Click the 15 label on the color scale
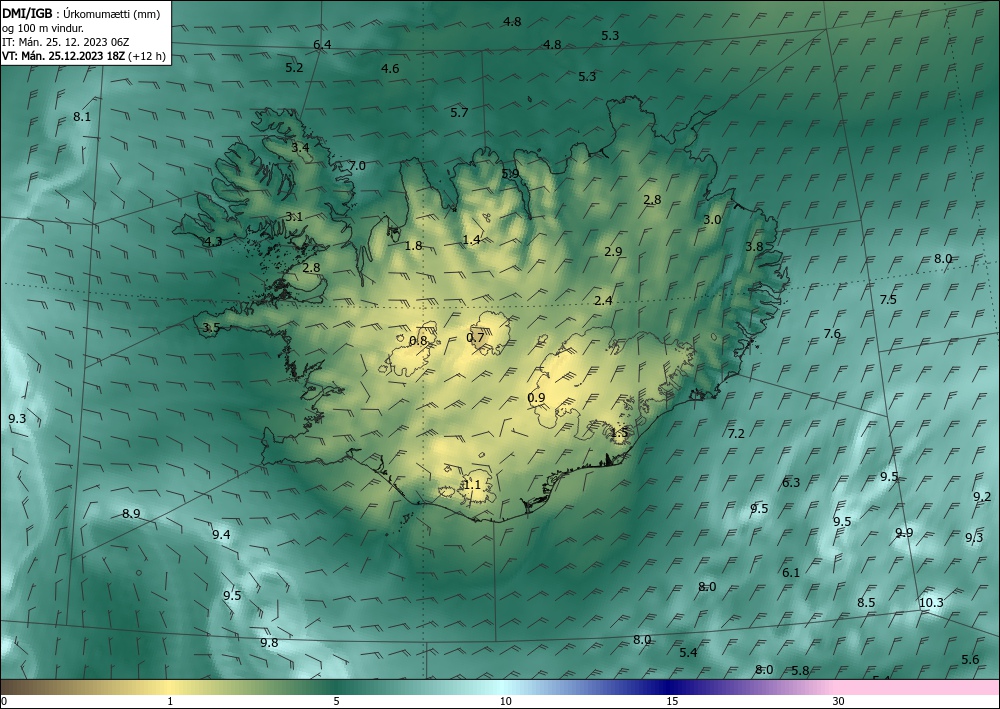Viewport: 1000px width, 709px height. (672, 701)
